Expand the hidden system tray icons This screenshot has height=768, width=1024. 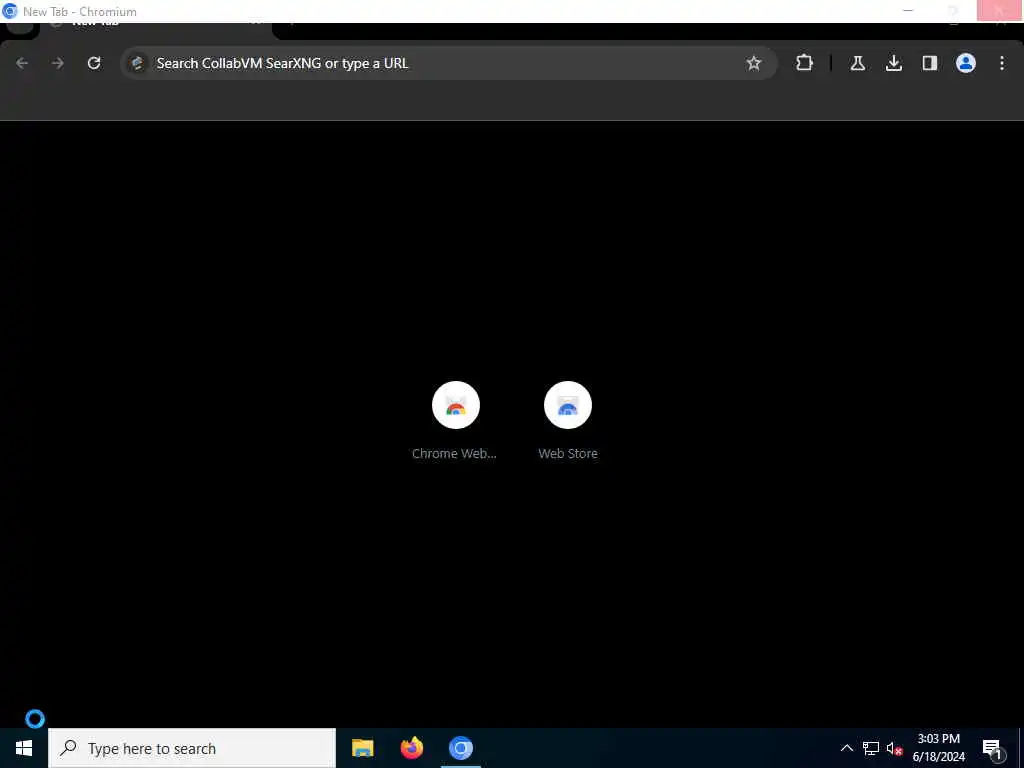(846, 748)
